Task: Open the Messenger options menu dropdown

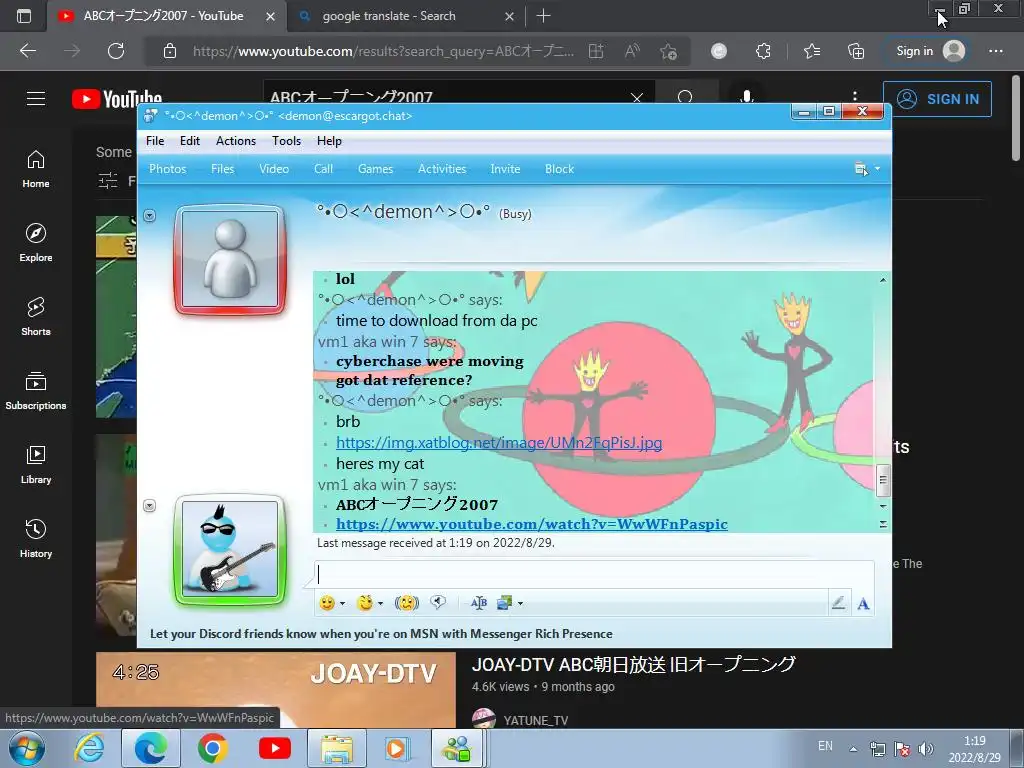Action: click(867, 169)
